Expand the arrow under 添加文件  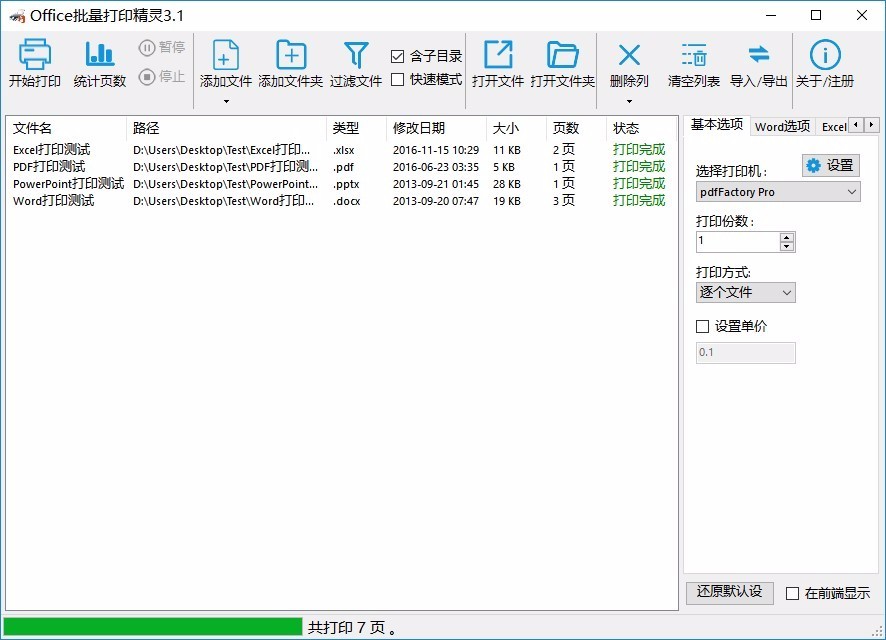[x=226, y=101]
